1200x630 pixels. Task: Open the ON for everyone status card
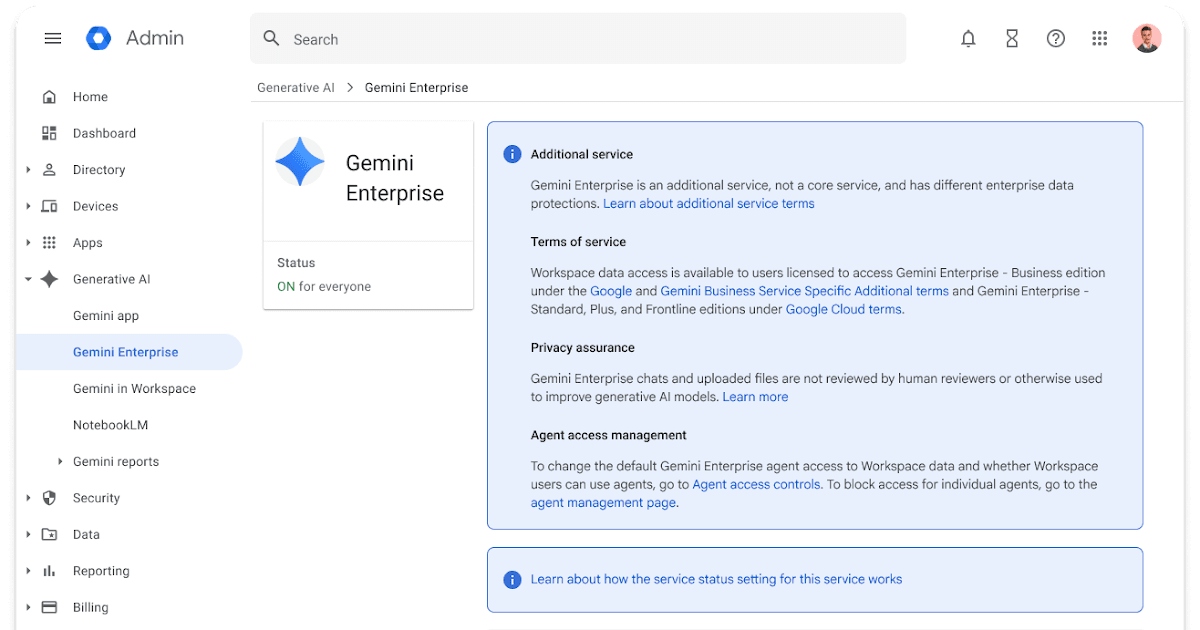pyautogui.click(x=368, y=276)
